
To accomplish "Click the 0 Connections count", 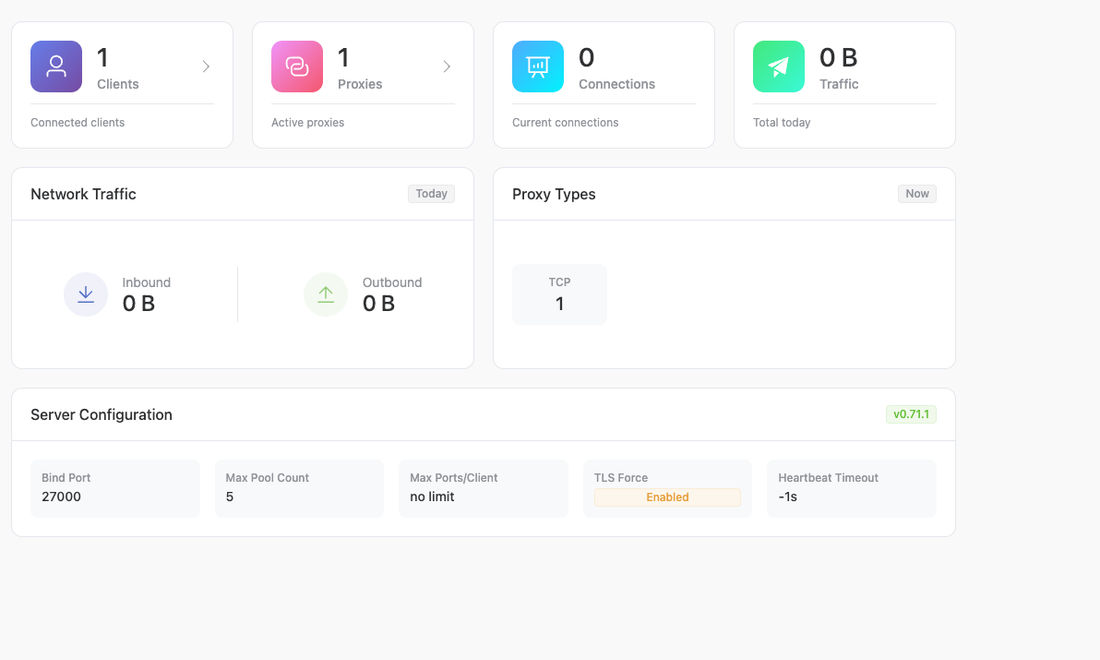I will pyautogui.click(x=586, y=58).
